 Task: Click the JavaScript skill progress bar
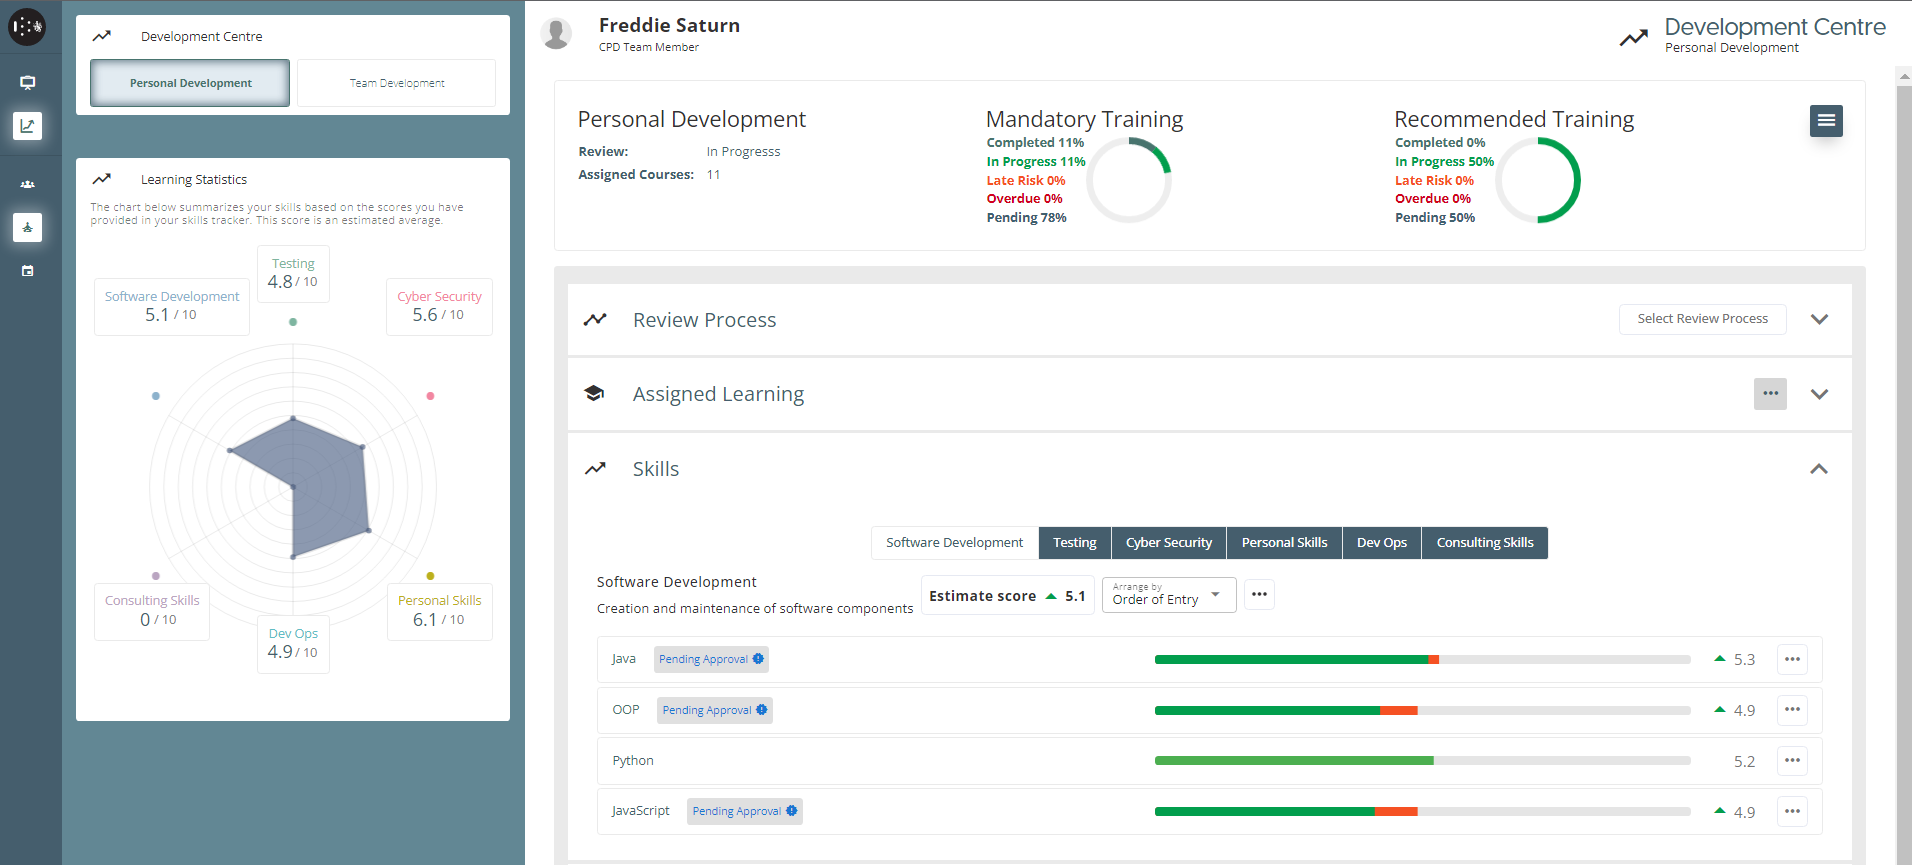coord(1422,811)
